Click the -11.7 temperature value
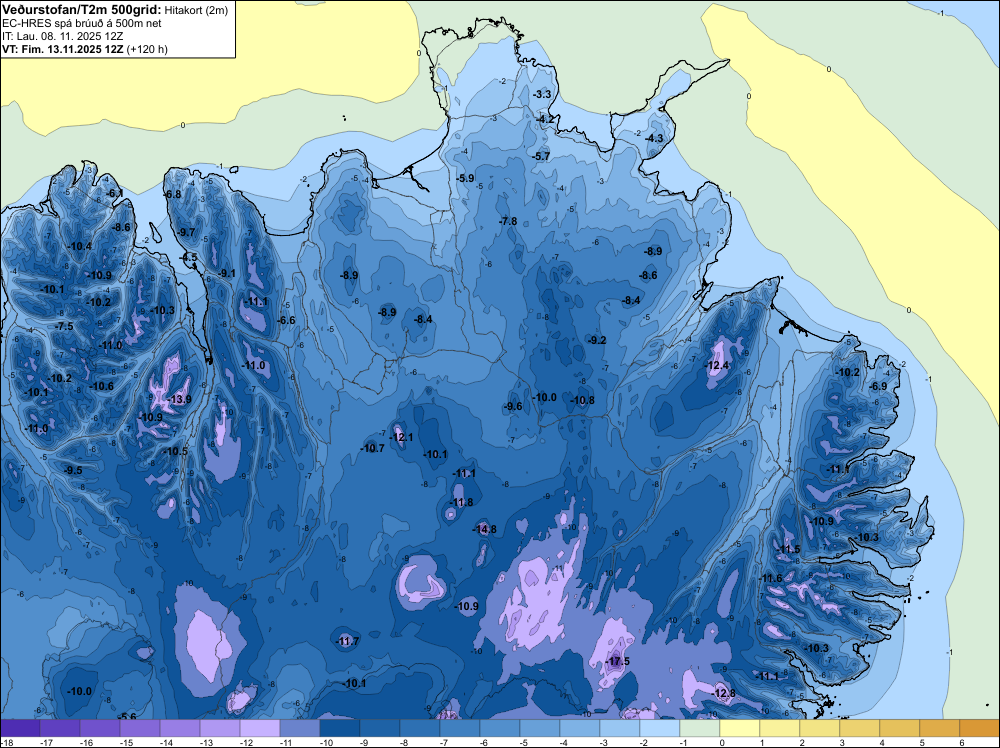Image resolution: width=1000 pixels, height=748 pixels. pyautogui.click(x=348, y=642)
